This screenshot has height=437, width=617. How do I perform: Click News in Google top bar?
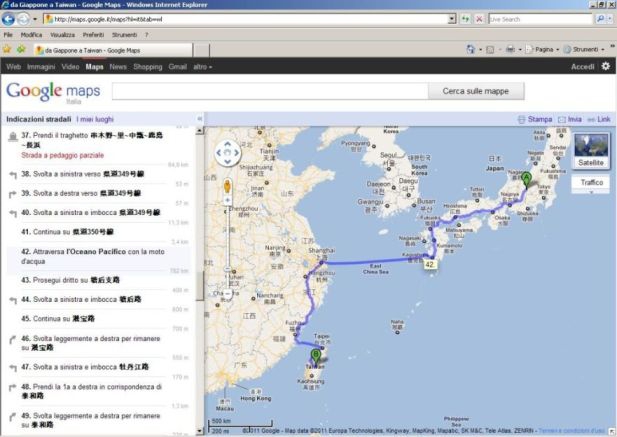coord(118,66)
